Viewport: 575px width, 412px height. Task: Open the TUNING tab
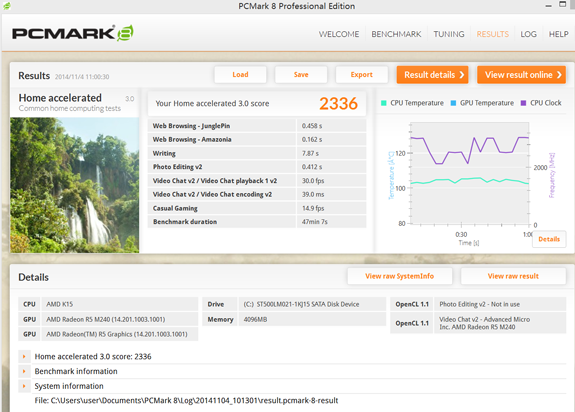point(449,34)
